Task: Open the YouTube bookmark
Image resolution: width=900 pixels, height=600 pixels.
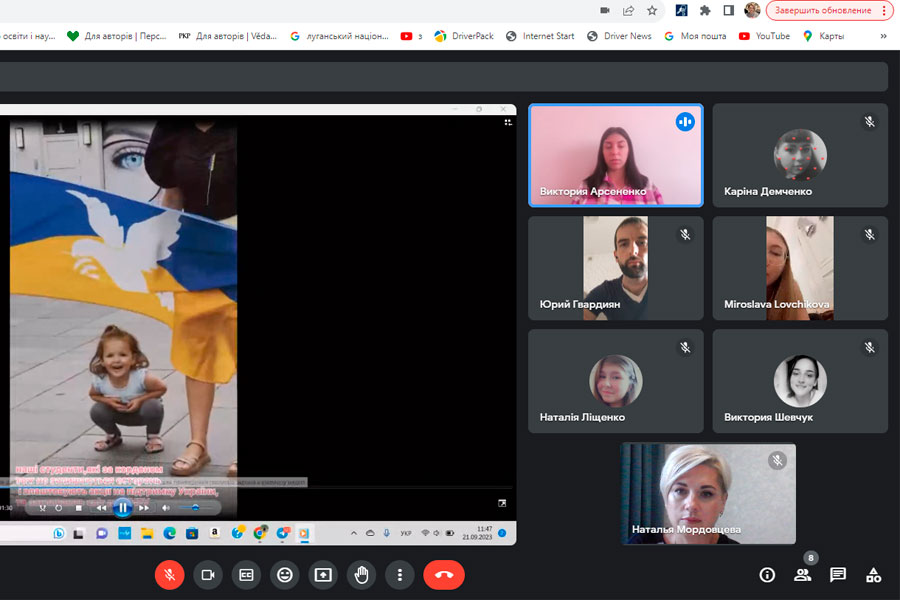Action: [764, 36]
